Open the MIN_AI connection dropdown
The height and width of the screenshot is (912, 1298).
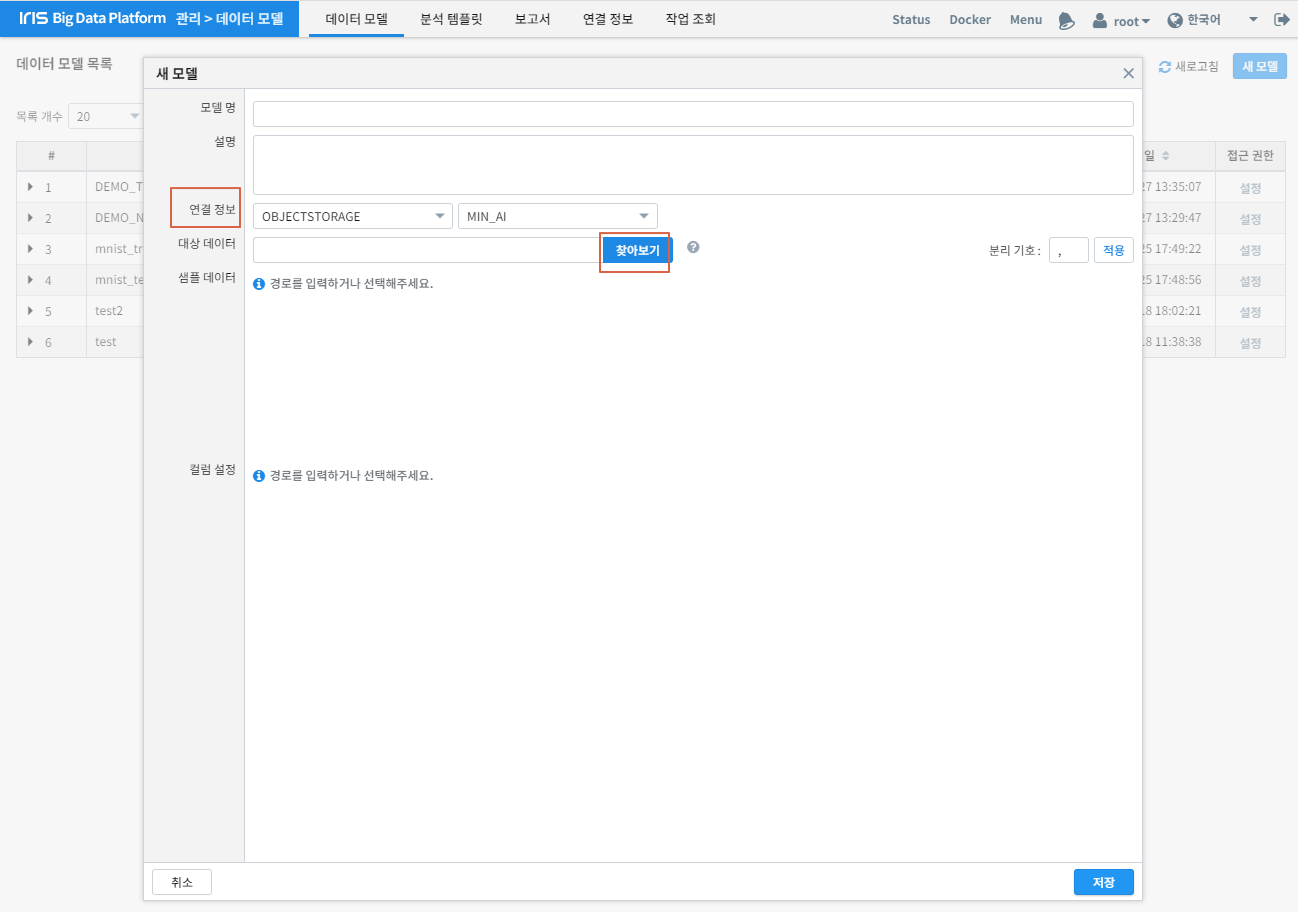pos(557,216)
